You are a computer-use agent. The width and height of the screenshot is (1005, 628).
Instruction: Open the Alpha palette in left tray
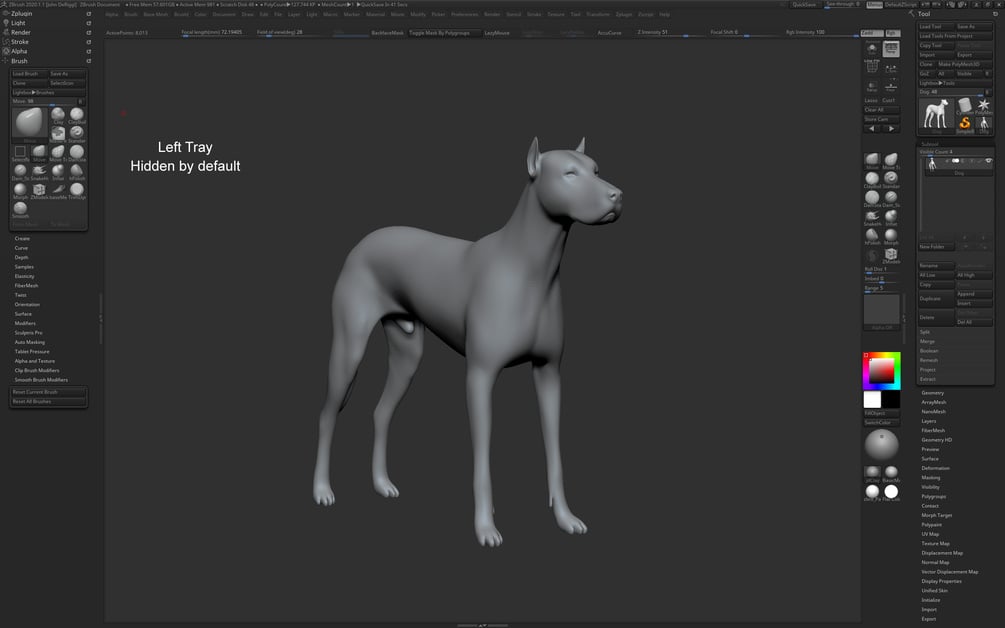pyautogui.click(x=19, y=51)
